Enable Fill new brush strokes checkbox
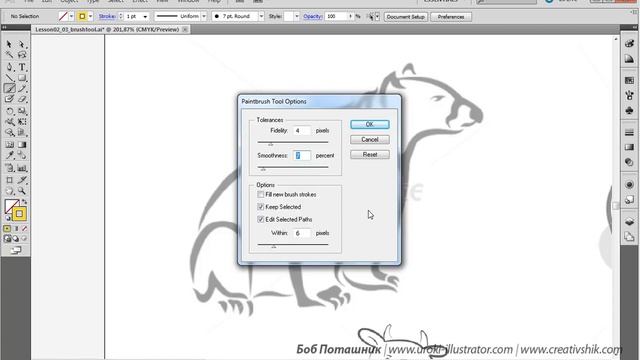The width and height of the screenshot is (640, 360). pos(260,195)
